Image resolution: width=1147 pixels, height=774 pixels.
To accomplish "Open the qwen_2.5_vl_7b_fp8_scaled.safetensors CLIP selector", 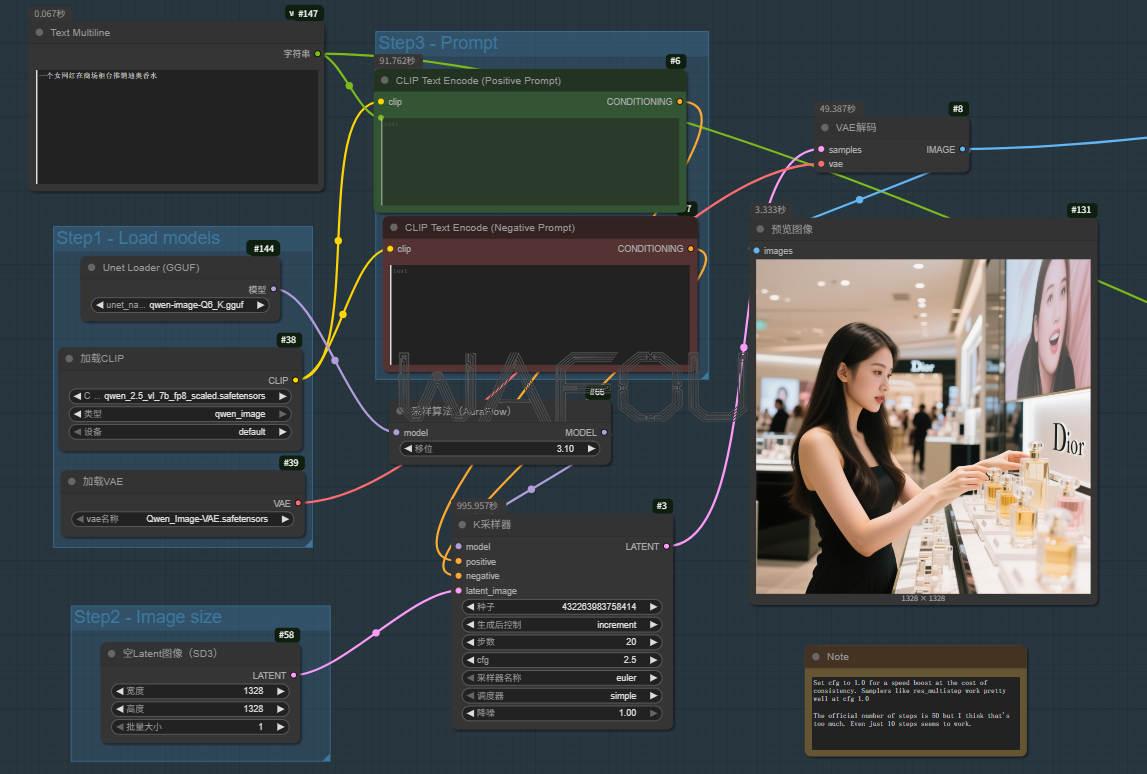I will point(179,396).
